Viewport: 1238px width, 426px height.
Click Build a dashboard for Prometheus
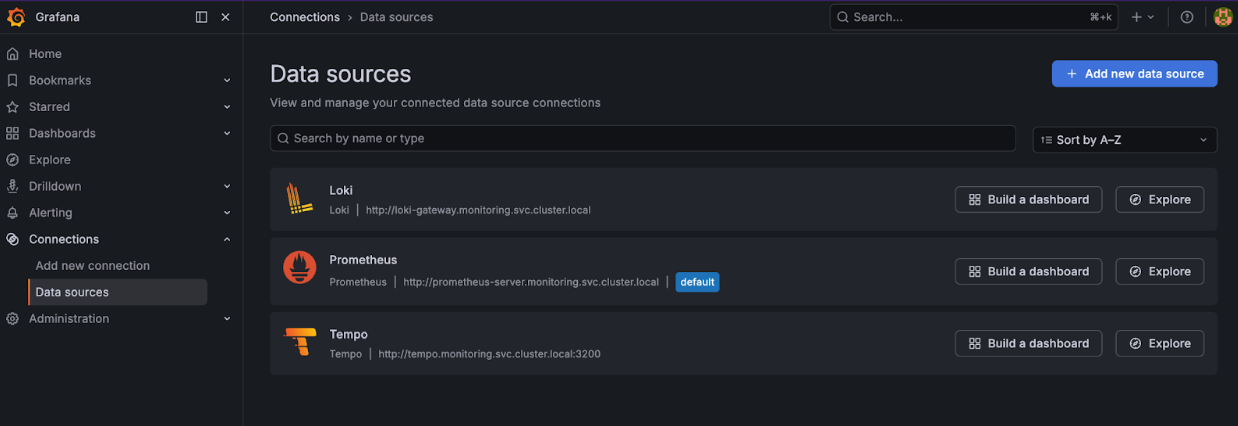(x=1028, y=271)
